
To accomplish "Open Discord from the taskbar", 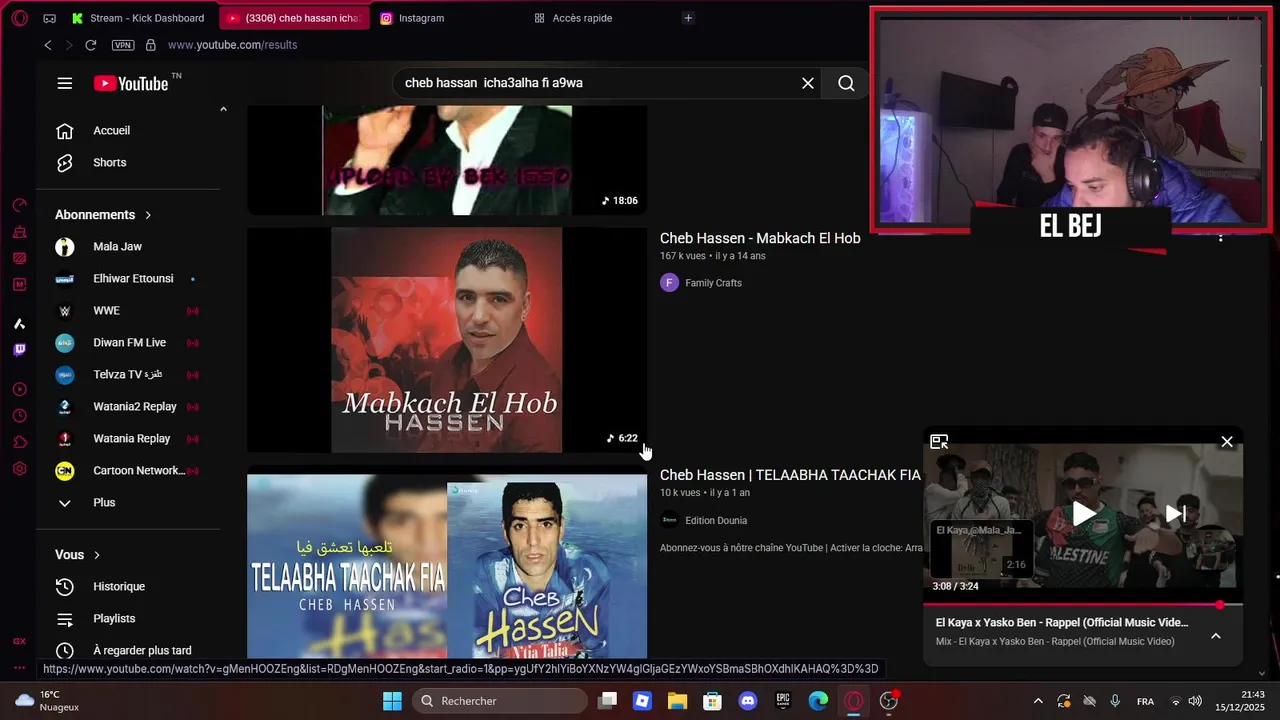I will pyautogui.click(x=747, y=701).
